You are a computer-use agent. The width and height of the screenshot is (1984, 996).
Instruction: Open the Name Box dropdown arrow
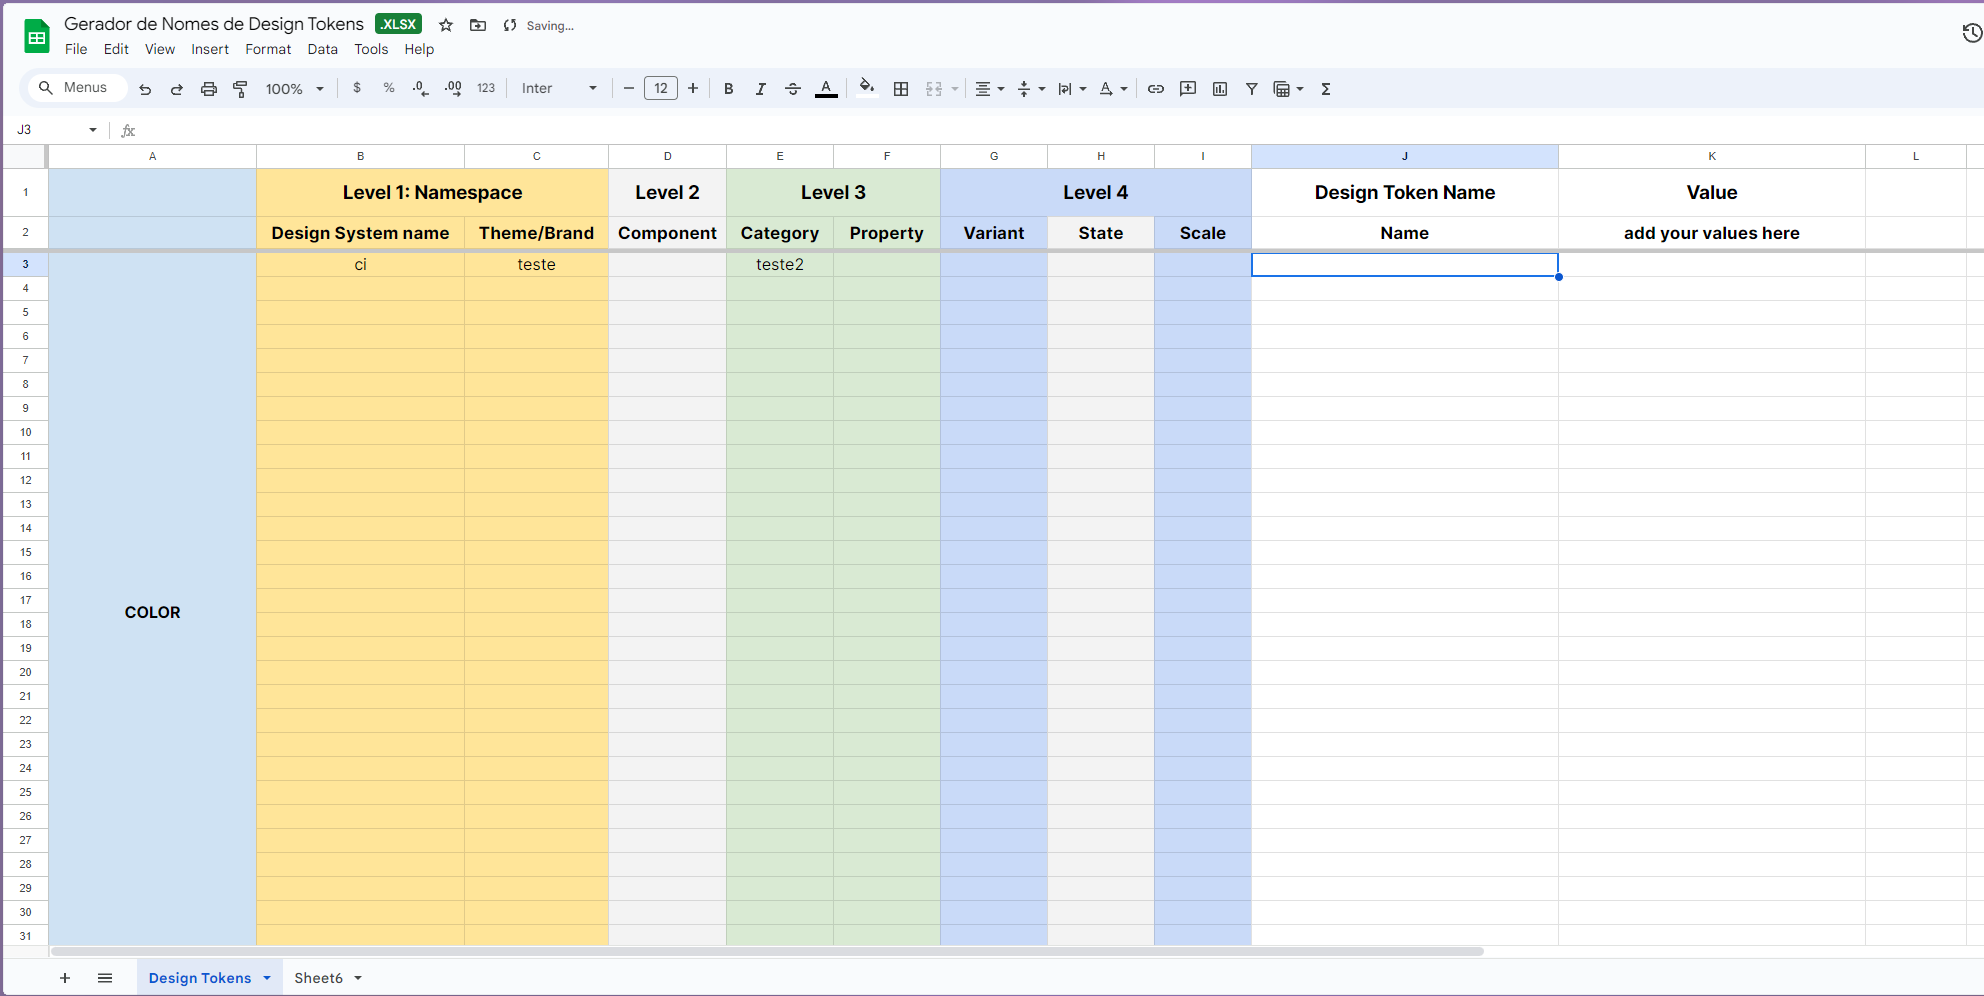(x=93, y=130)
